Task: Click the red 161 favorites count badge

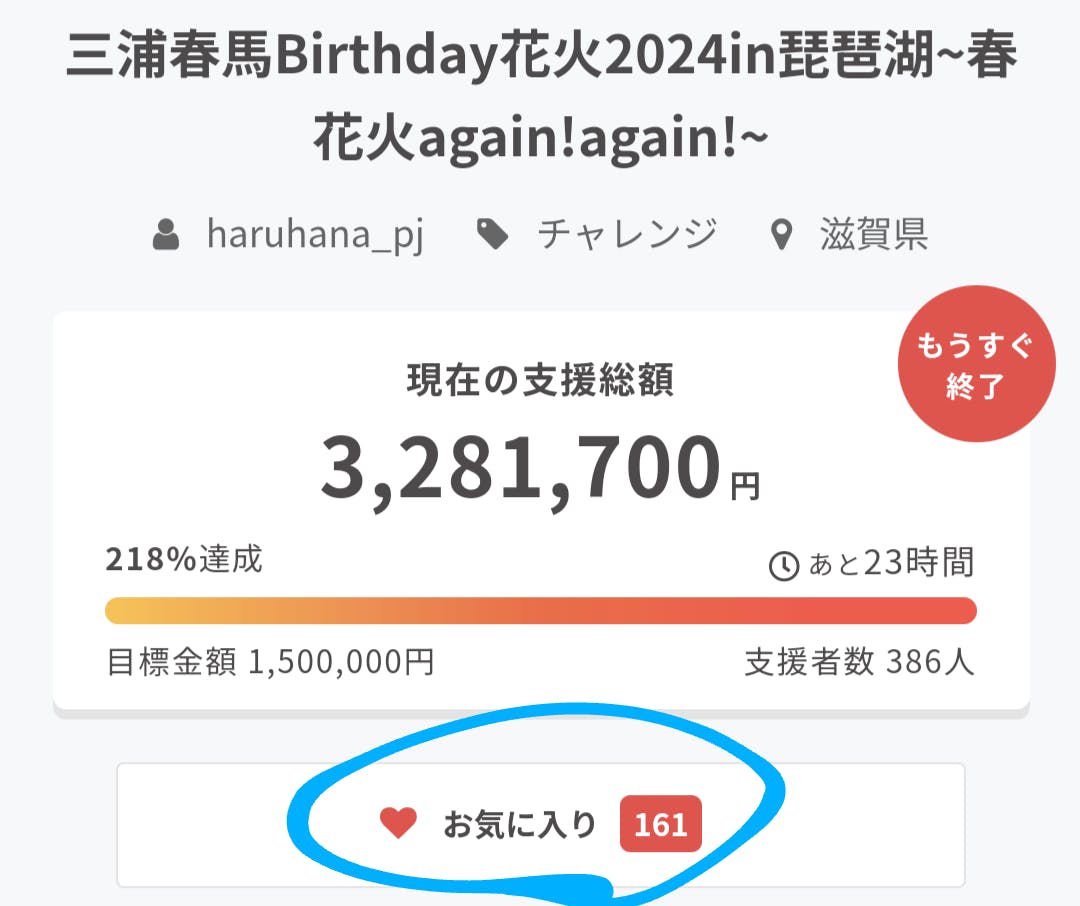Action: [x=661, y=825]
